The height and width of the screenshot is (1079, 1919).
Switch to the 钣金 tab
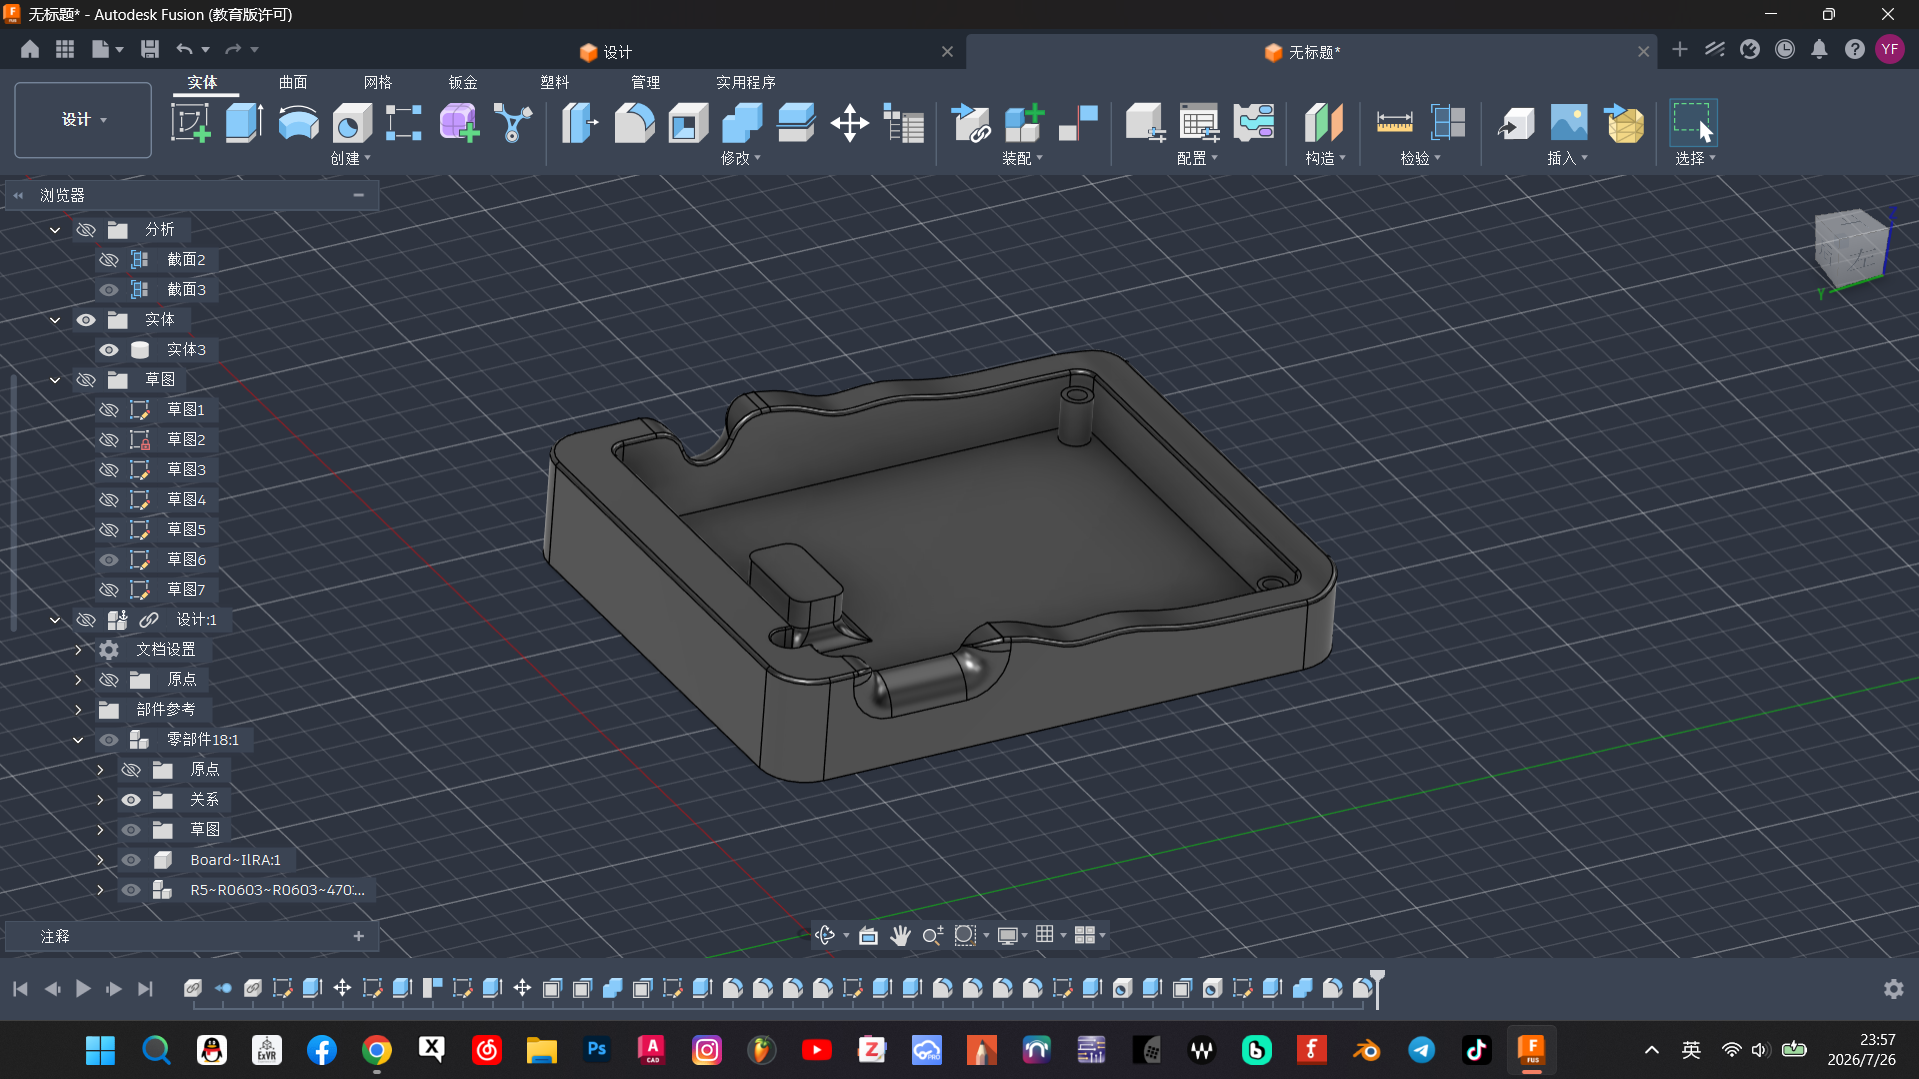(x=463, y=82)
